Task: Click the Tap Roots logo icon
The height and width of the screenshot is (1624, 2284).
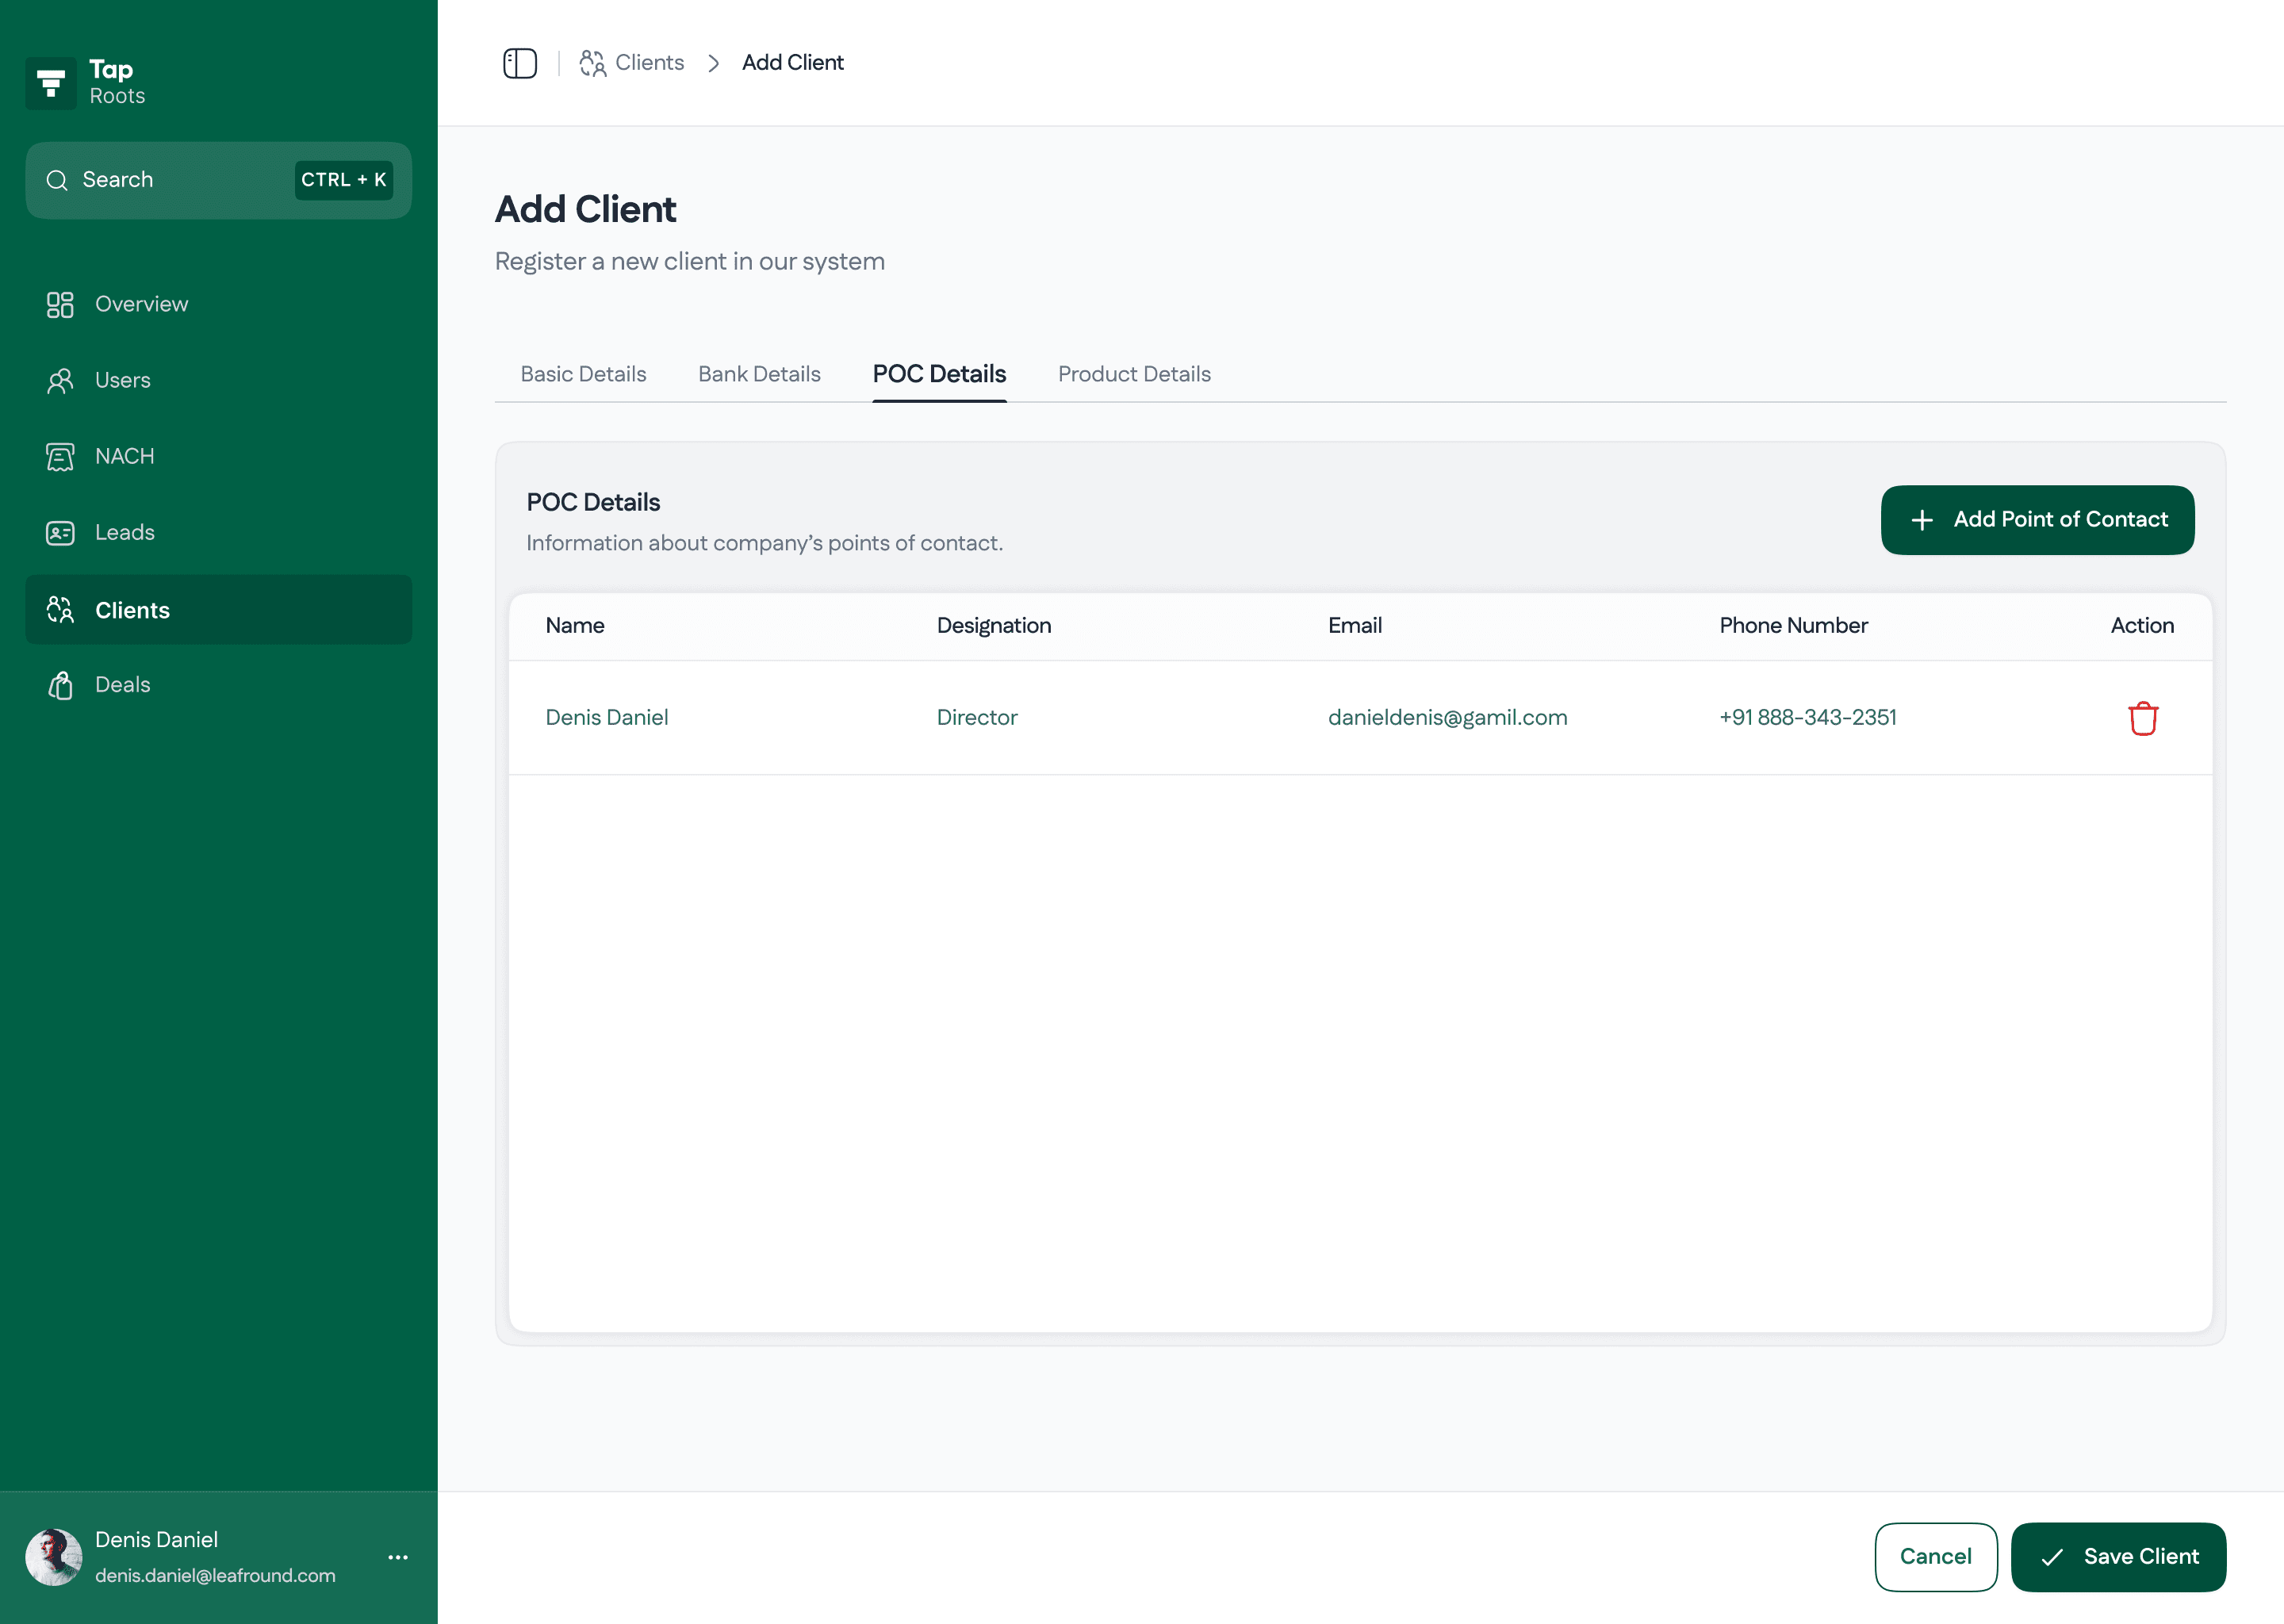Action: click(x=51, y=83)
